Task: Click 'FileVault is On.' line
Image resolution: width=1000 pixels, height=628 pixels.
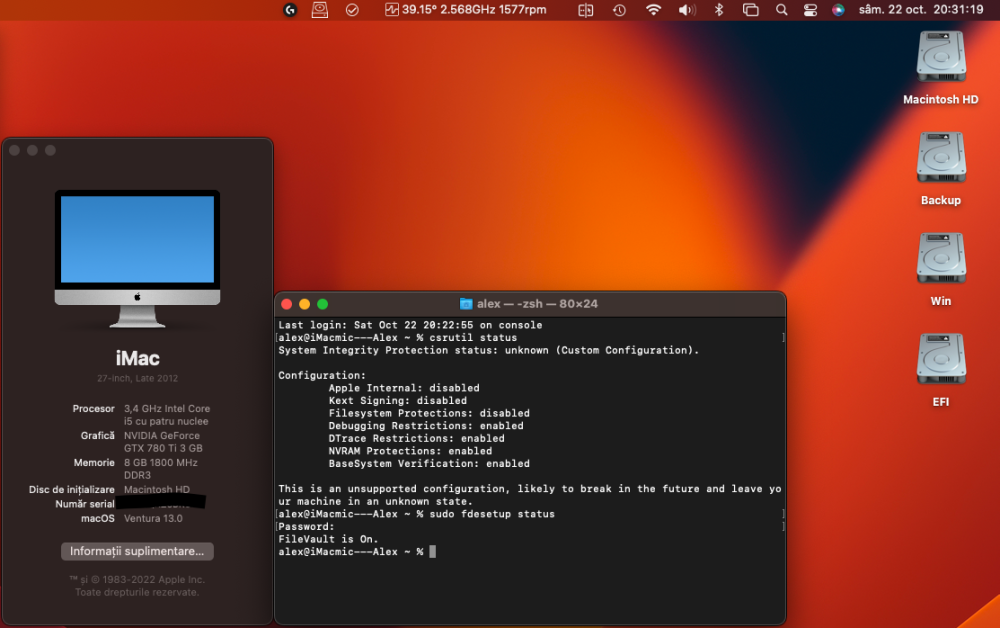Action: 328,539
